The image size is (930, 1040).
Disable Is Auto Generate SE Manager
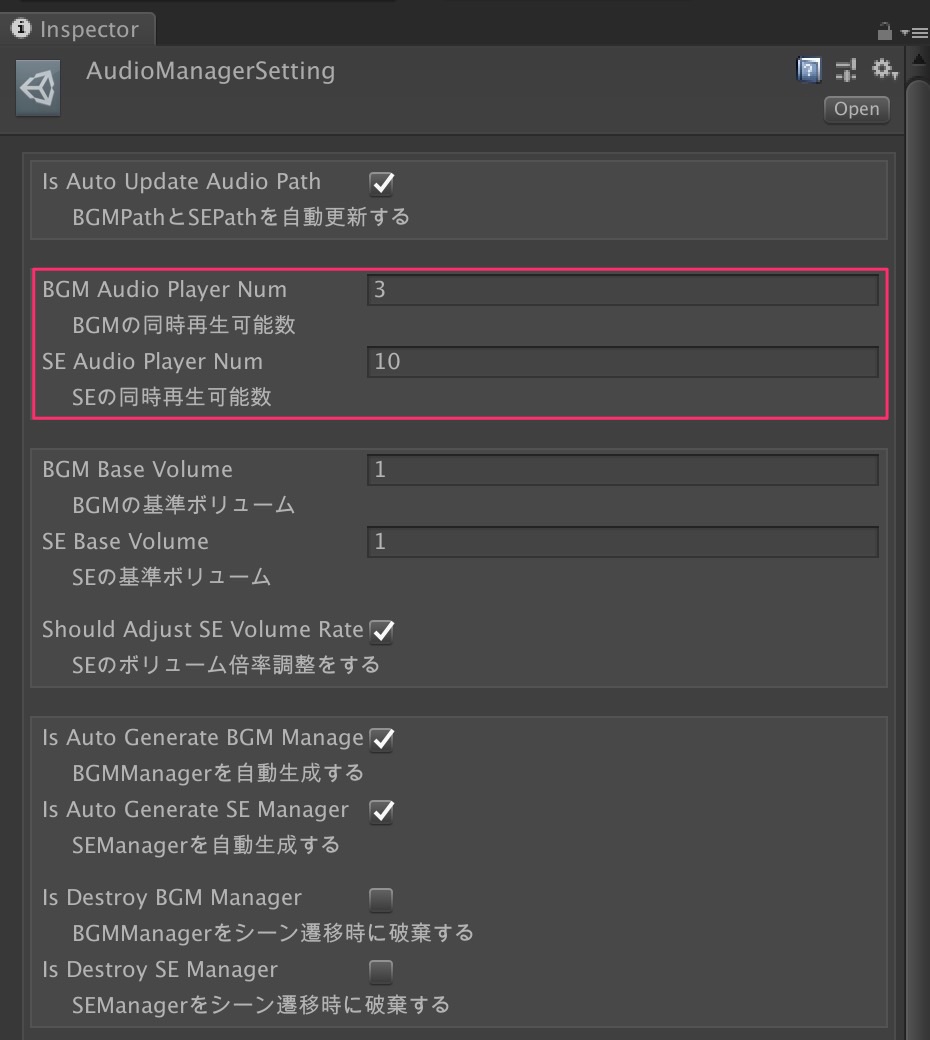381,811
